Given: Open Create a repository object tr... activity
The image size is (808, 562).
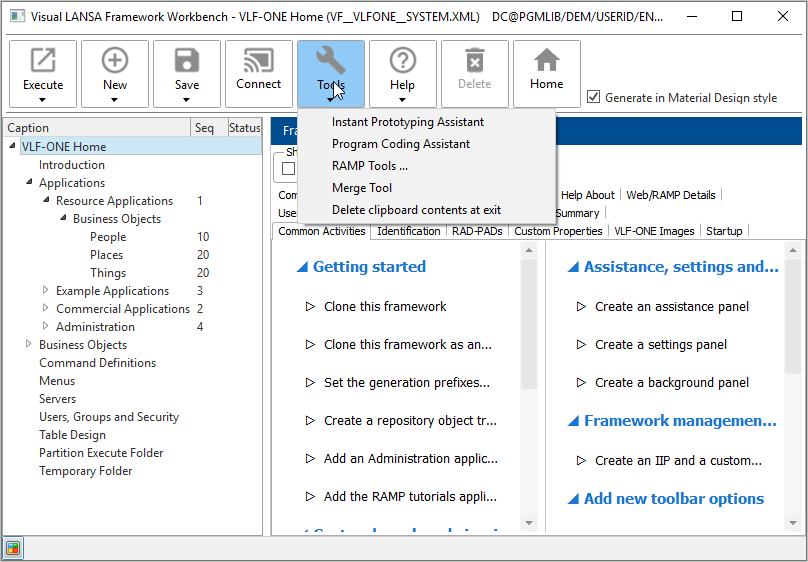Looking at the screenshot, I should [410, 421].
